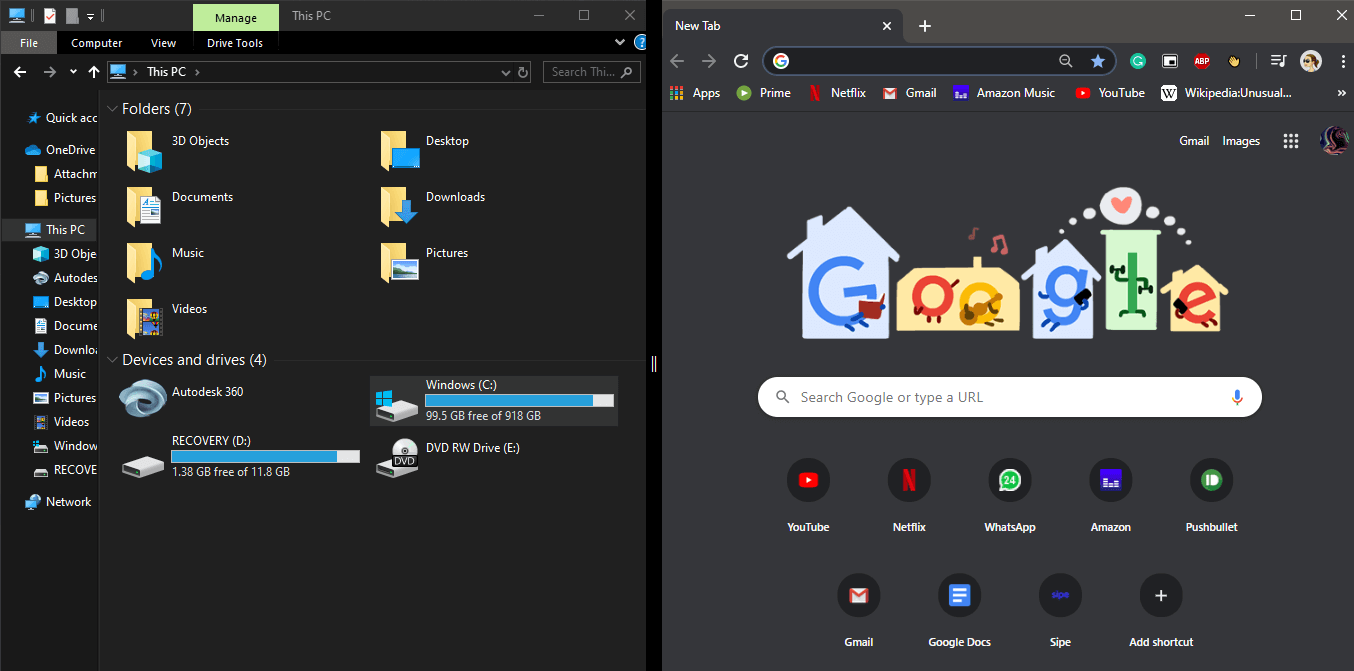Expand the File Explorer ribbon chevron
Screen dimensions: 1354x671
(621, 43)
